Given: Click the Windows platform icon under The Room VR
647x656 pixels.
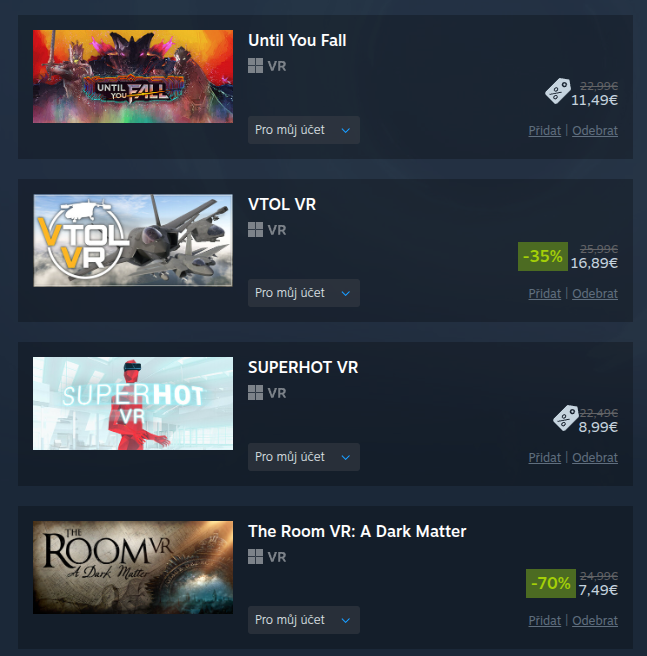Looking at the screenshot, I should click(255, 557).
